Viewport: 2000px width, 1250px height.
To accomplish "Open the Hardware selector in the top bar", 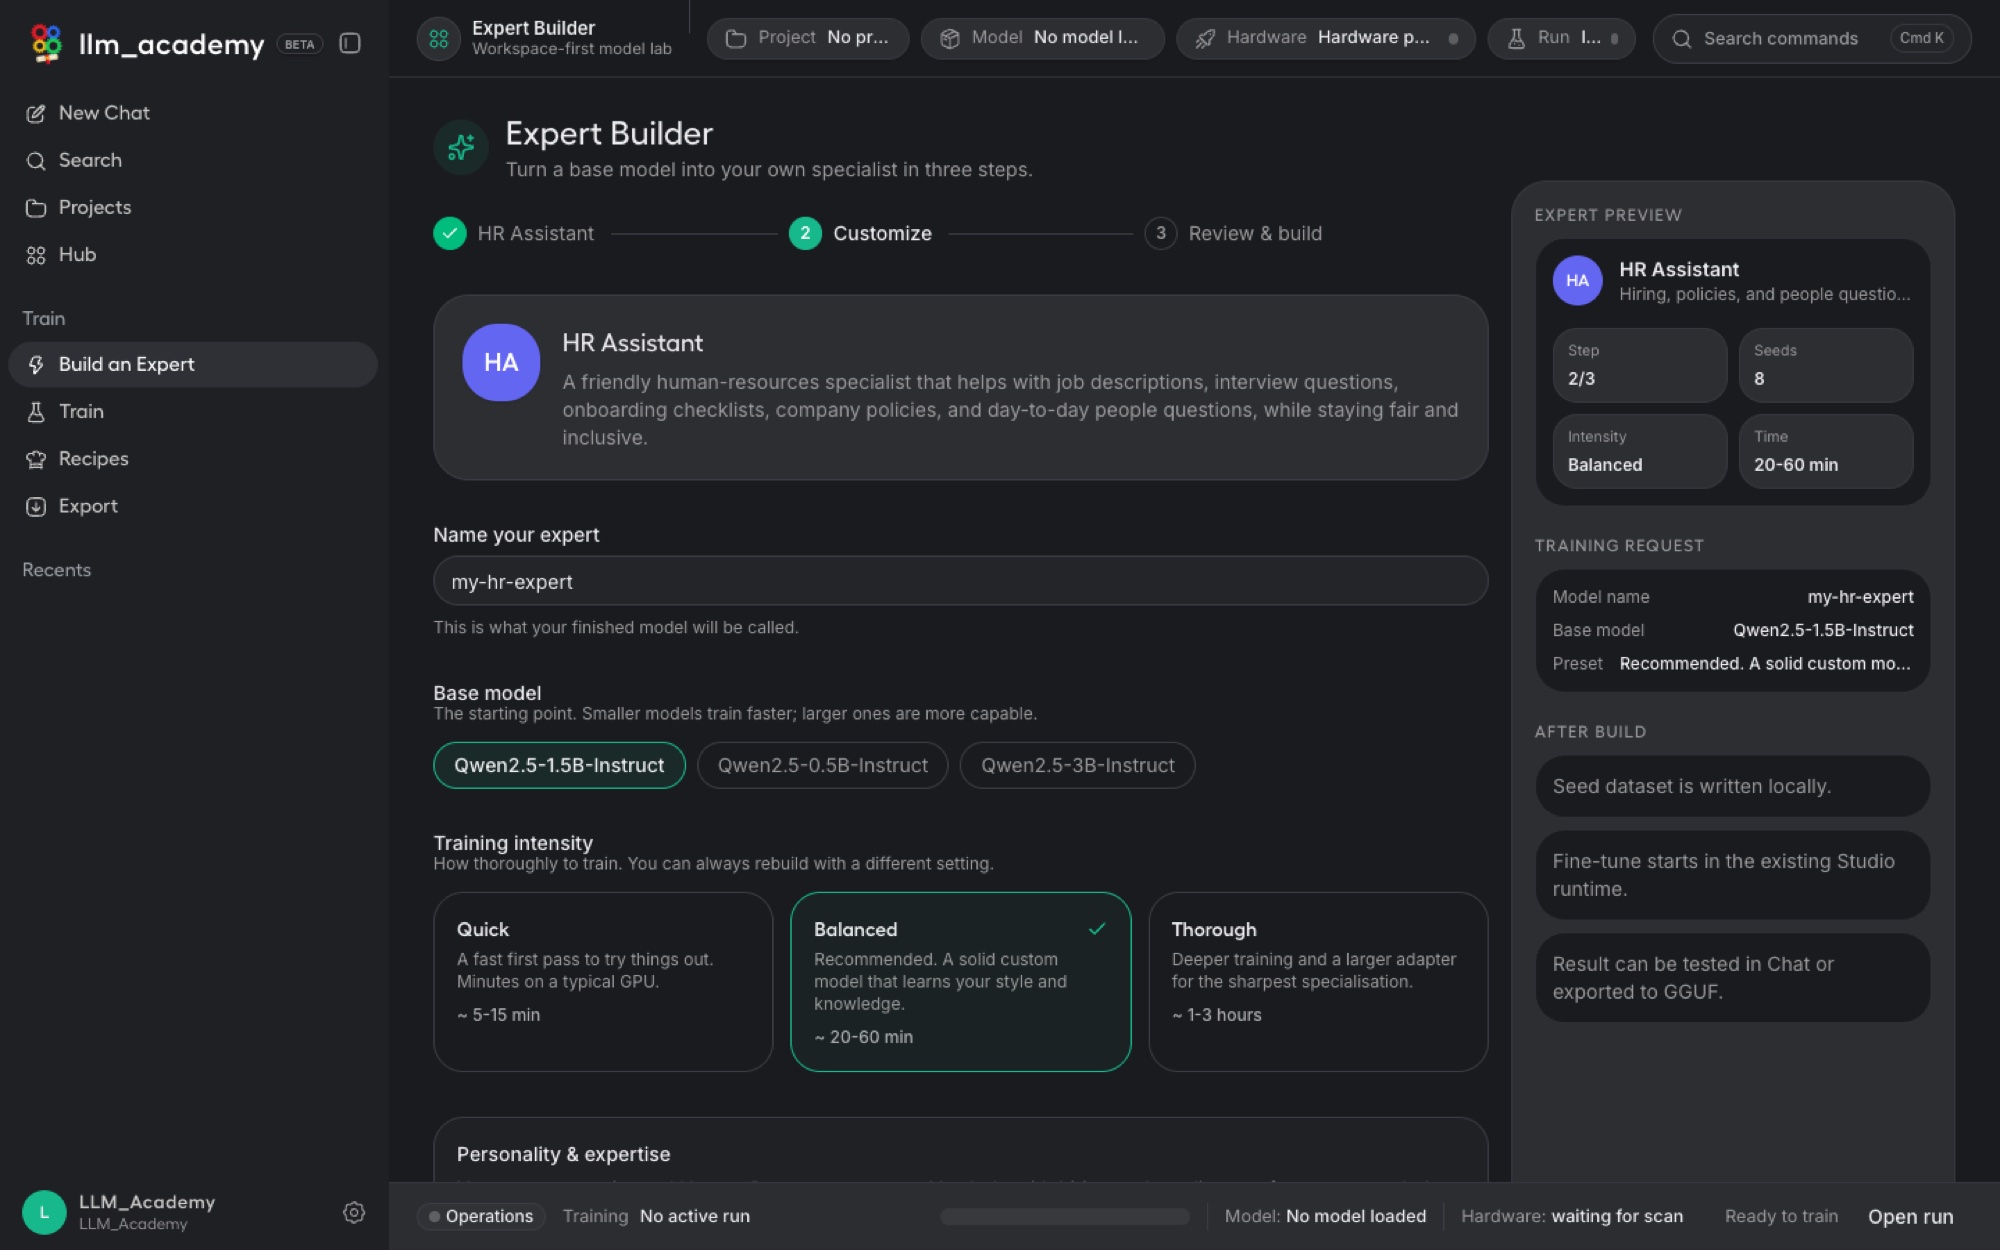I will coord(1325,38).
